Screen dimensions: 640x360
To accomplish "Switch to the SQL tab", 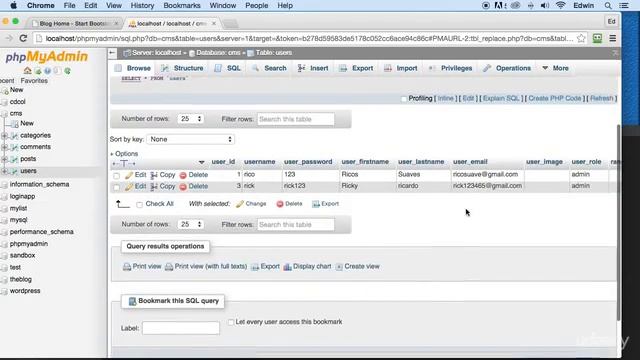I will [228, 68].
